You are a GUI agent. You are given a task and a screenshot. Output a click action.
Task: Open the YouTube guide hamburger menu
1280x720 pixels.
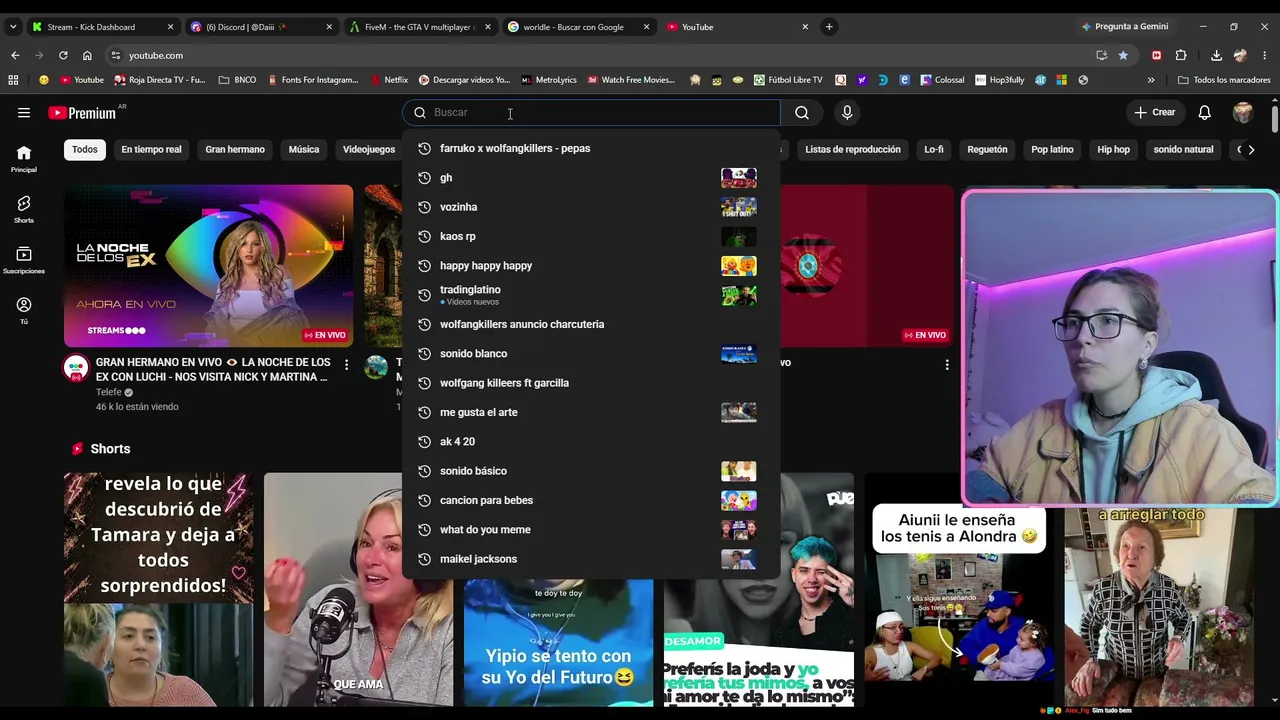[x=24, y=113]
